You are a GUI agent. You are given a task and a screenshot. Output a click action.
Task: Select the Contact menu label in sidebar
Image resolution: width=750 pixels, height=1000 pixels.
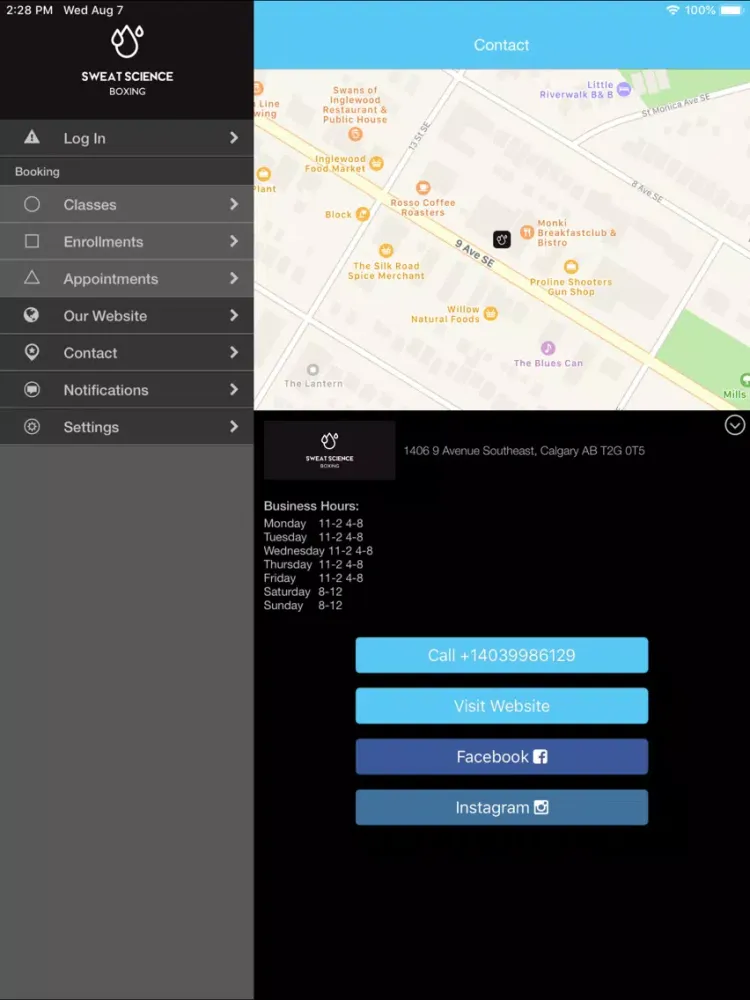click(90, 353)
